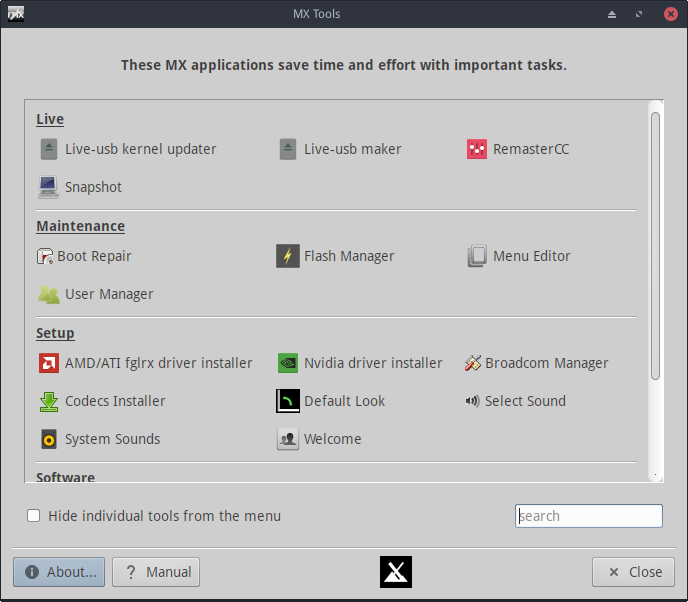
Task: Focus the search input field
Action: click(589, 516)
